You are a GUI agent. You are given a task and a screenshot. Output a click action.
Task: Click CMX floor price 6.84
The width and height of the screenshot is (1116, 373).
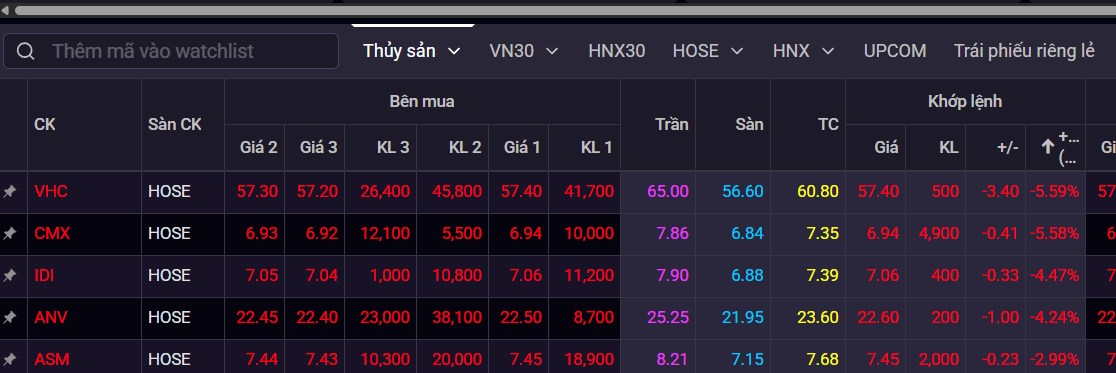pos(747,233)
